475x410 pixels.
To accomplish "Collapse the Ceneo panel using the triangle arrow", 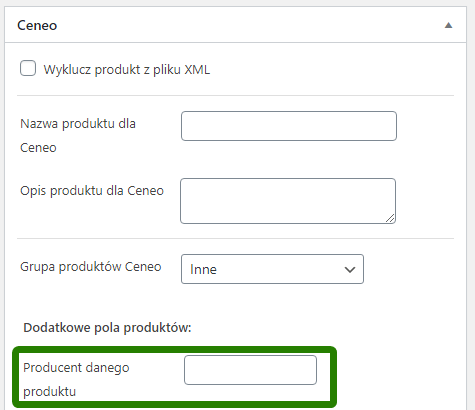I will pyautogui.click(x=448, y=25).
